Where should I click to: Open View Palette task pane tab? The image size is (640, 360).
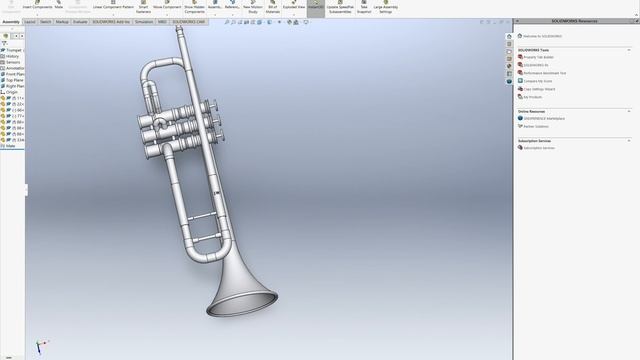tap(509, 59)
